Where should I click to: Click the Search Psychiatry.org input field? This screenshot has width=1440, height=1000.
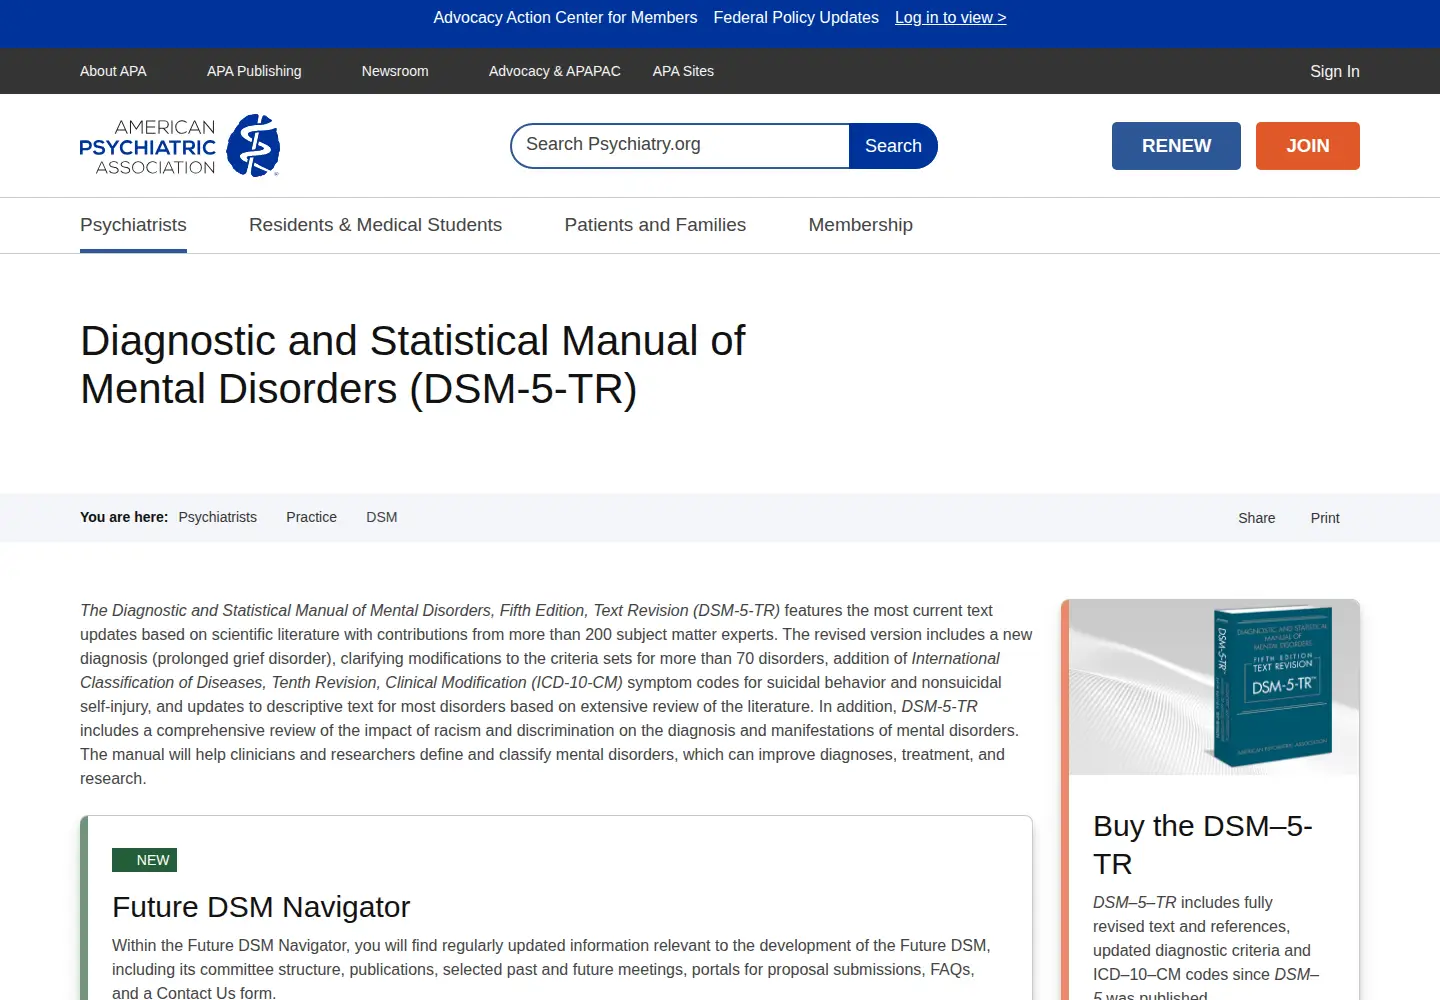(680, 146)
